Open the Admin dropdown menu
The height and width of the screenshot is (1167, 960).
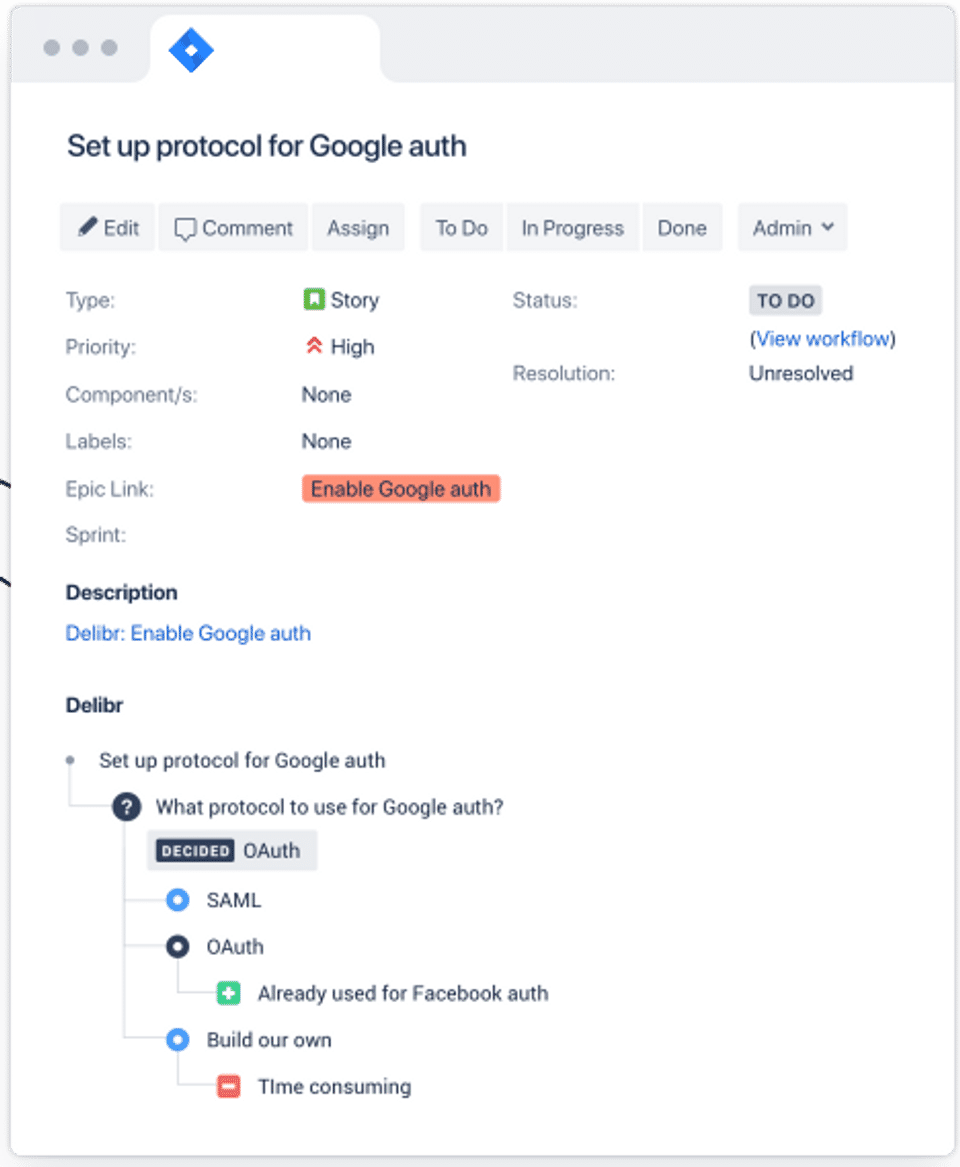pyautogui.click(x=793, y=228)
